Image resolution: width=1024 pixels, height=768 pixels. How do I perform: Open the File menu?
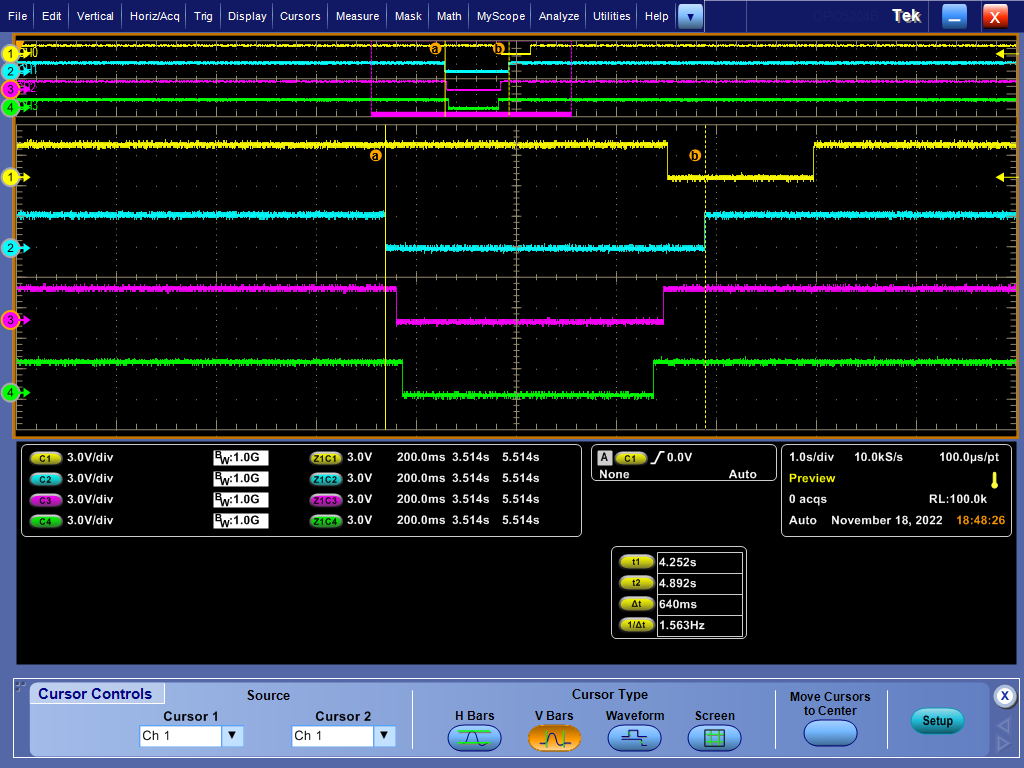pyautogui.click(x=18, y=16)
